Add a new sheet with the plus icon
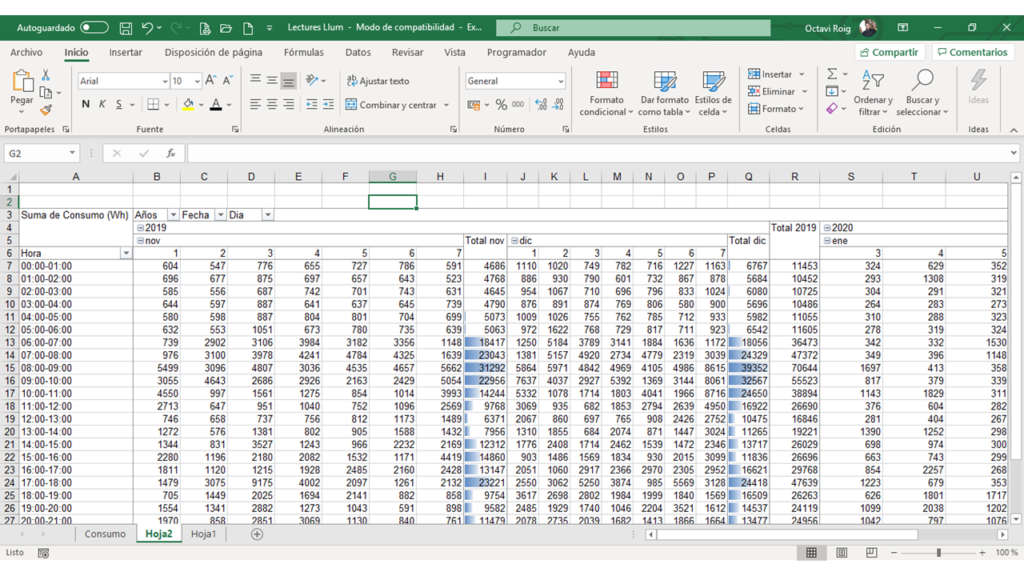The image size is (1024, 576). 257,534
